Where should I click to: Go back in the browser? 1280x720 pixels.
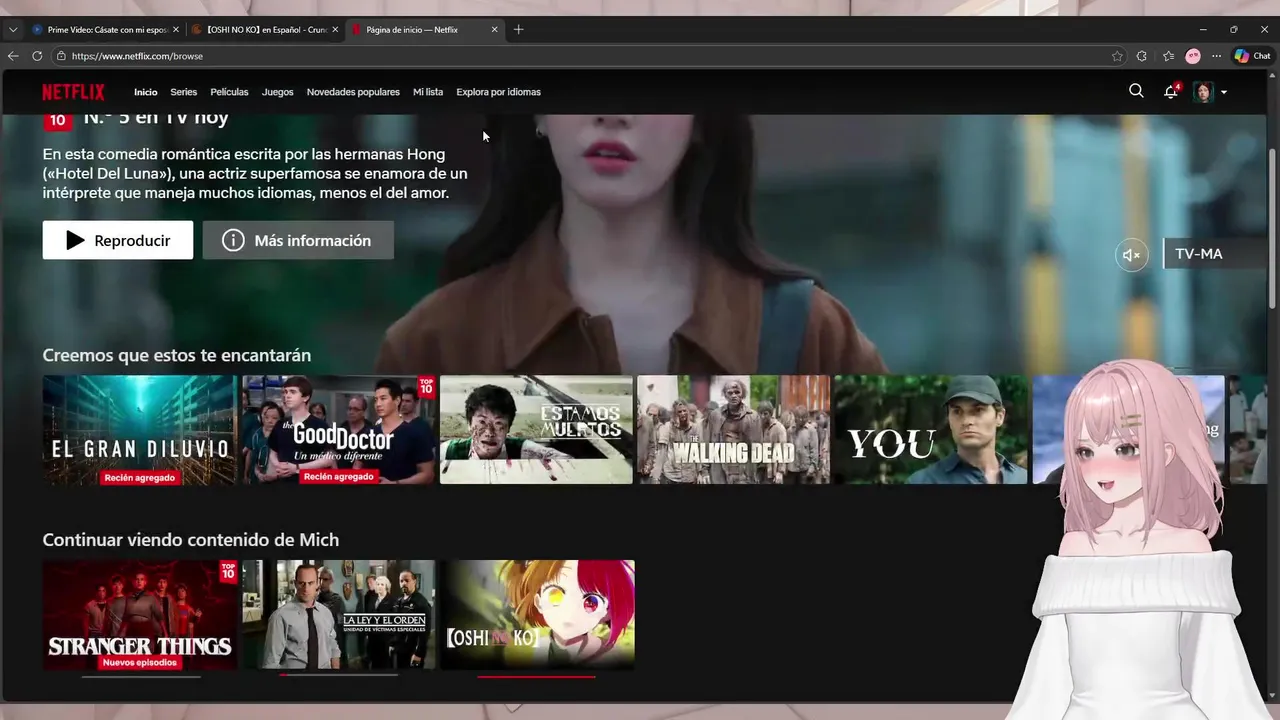click(13, 56)
